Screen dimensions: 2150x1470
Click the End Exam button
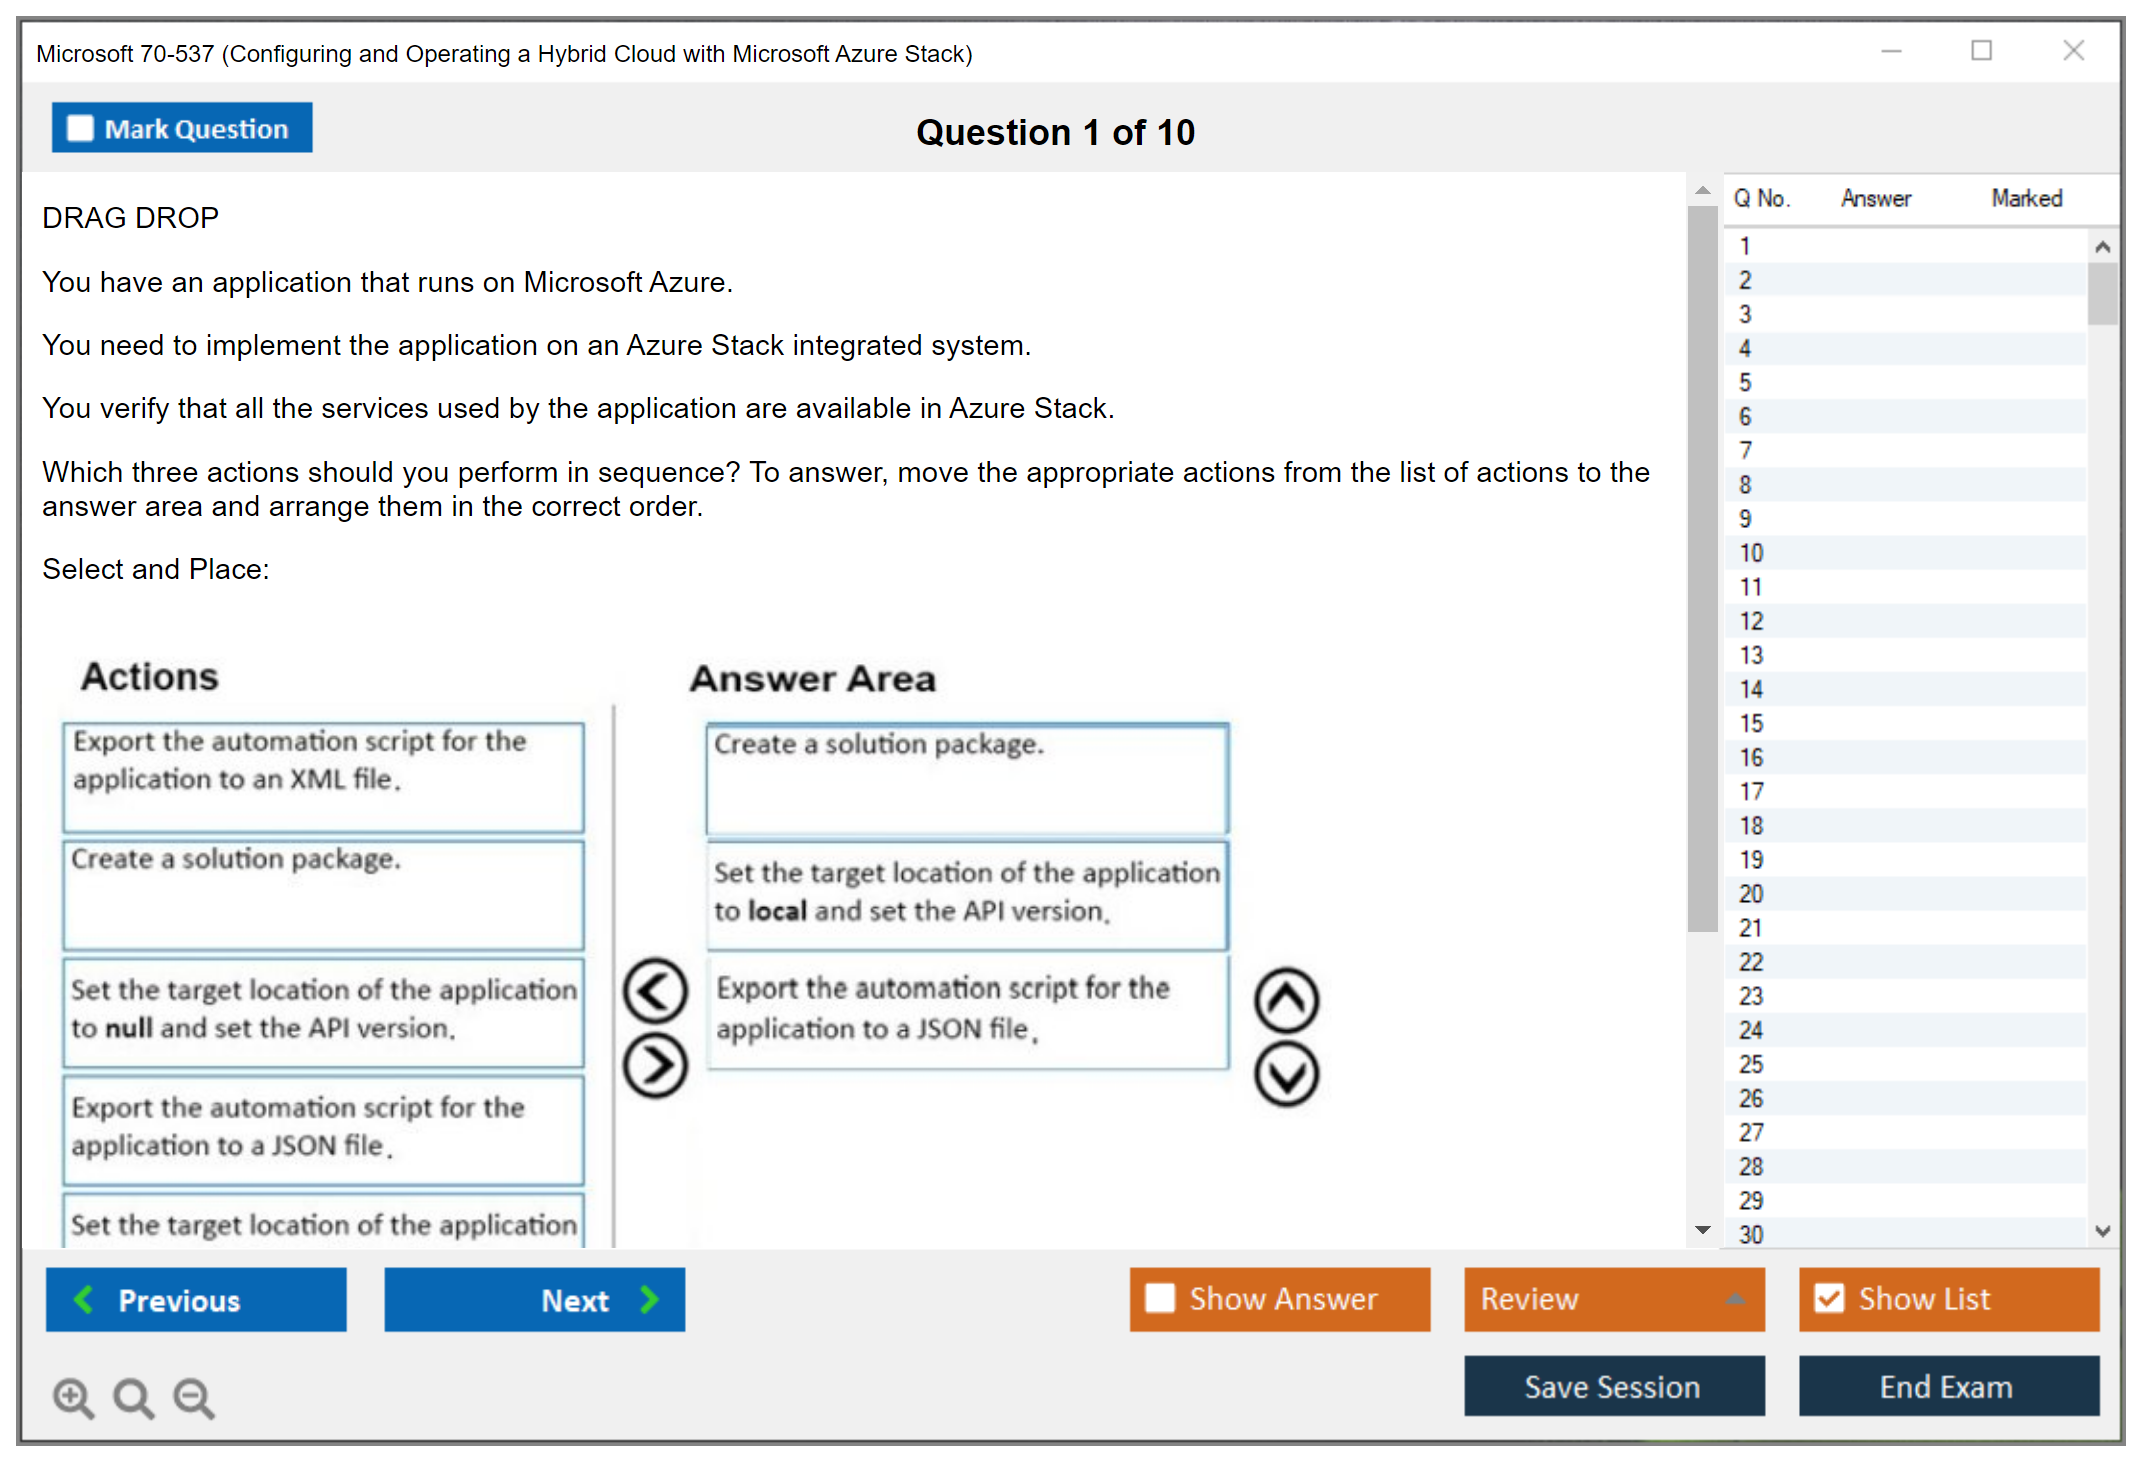[1947, 1386]
